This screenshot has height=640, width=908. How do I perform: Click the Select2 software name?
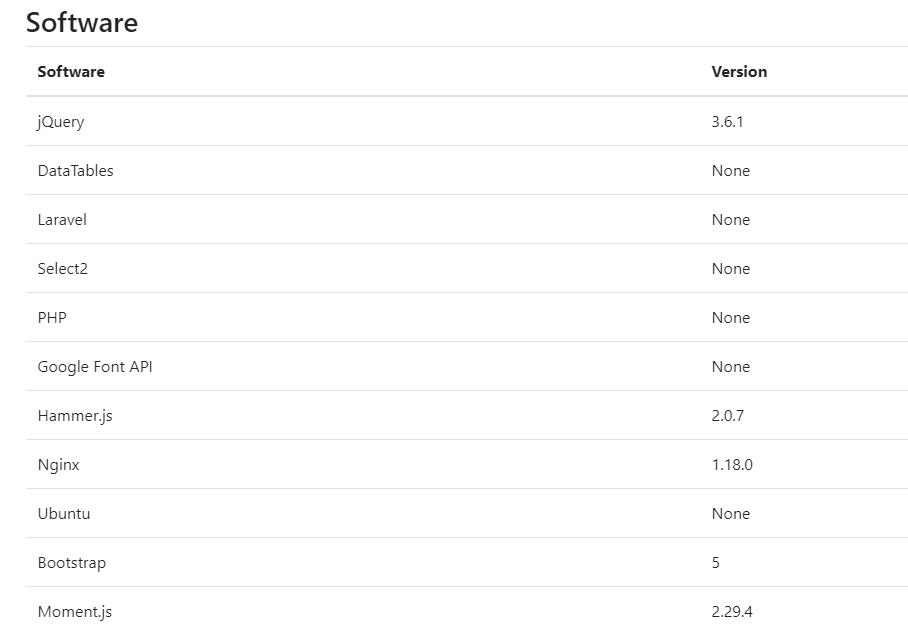[63, 269]
